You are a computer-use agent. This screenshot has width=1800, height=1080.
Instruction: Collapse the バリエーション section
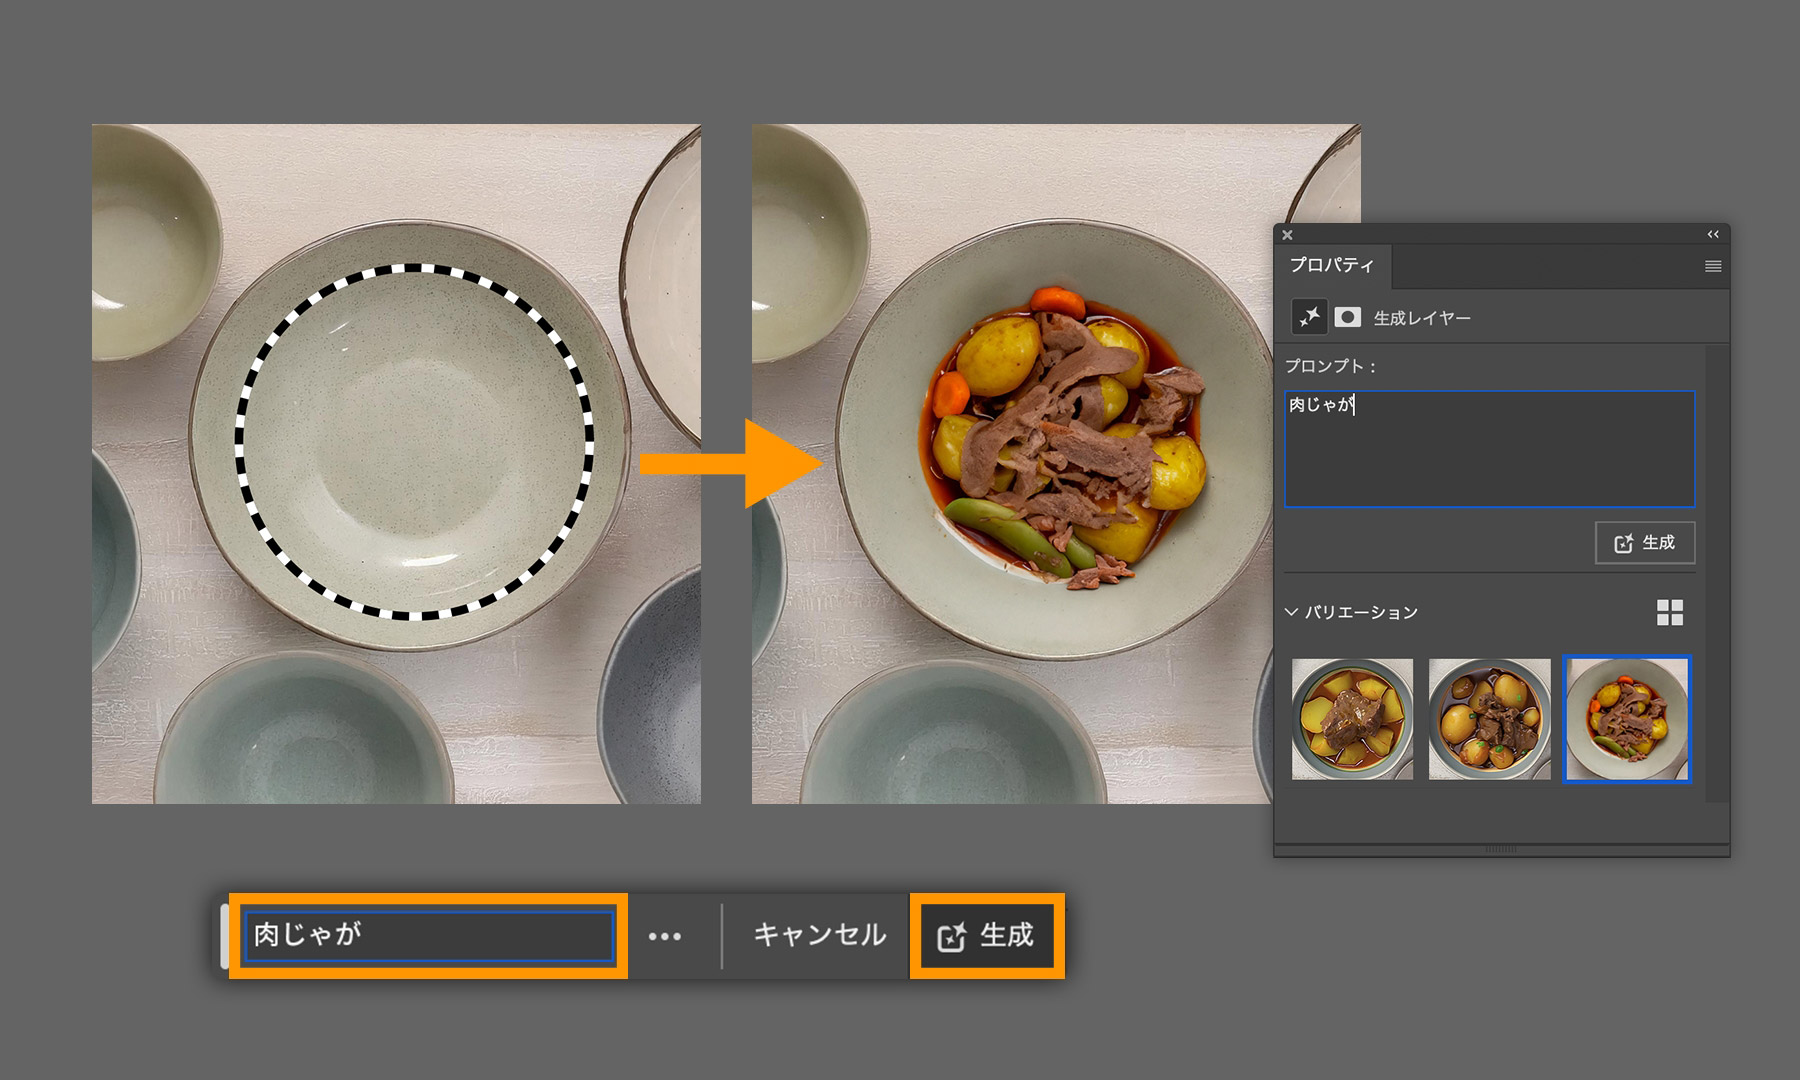[x=1292, y=612]
